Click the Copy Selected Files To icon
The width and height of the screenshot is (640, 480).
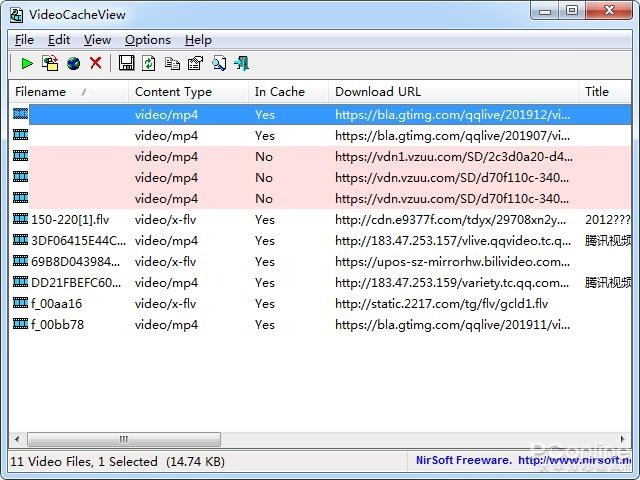click(x=50, y=63)
